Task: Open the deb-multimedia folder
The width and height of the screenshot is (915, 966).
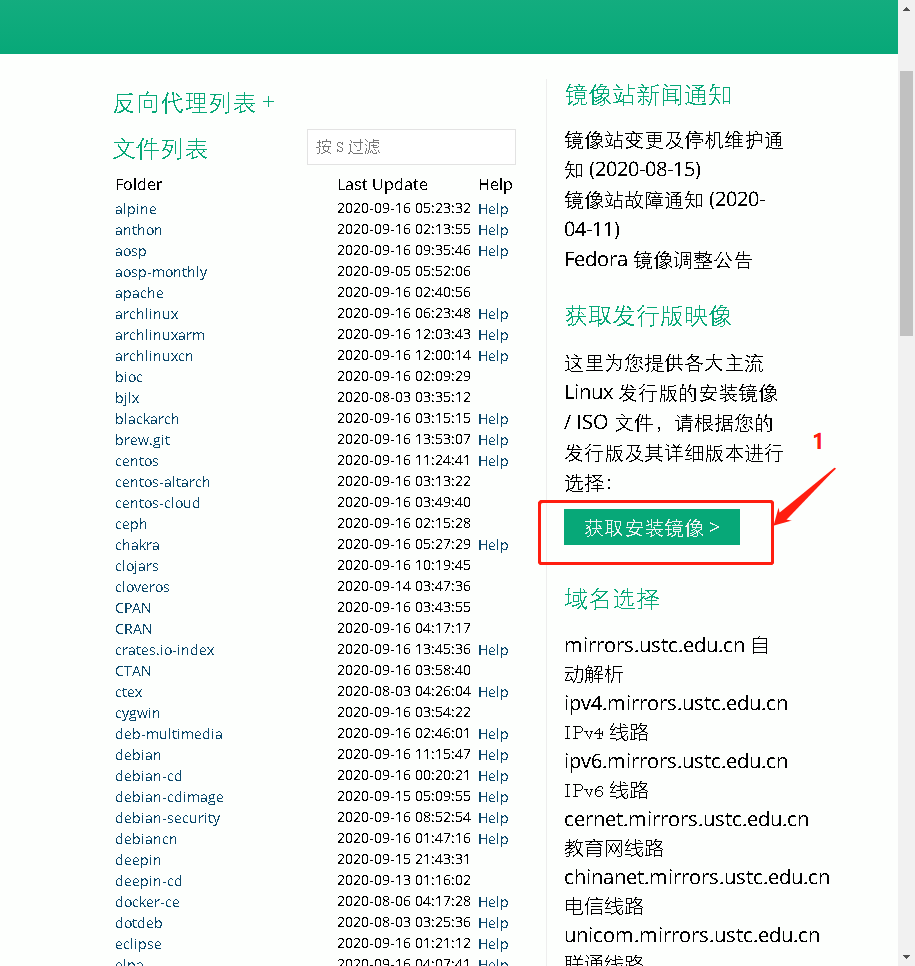Action: (168, 734)
